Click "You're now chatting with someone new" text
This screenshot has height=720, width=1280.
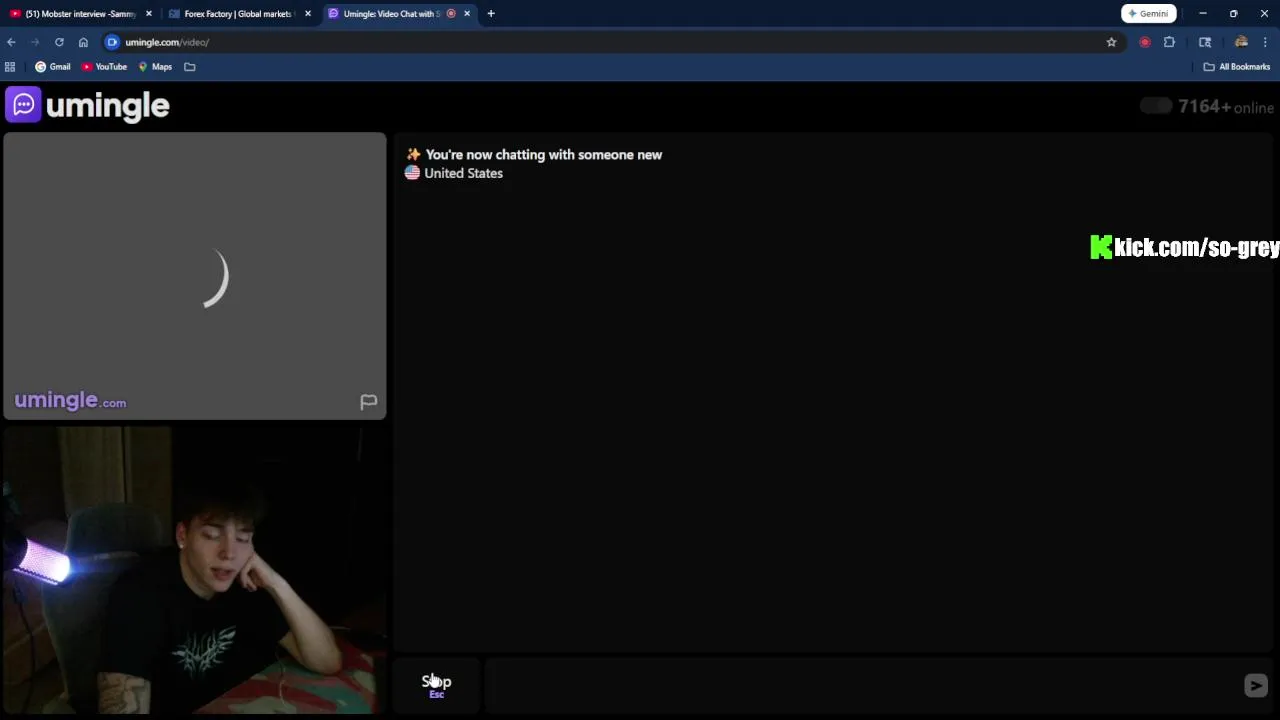click(544, 155)
